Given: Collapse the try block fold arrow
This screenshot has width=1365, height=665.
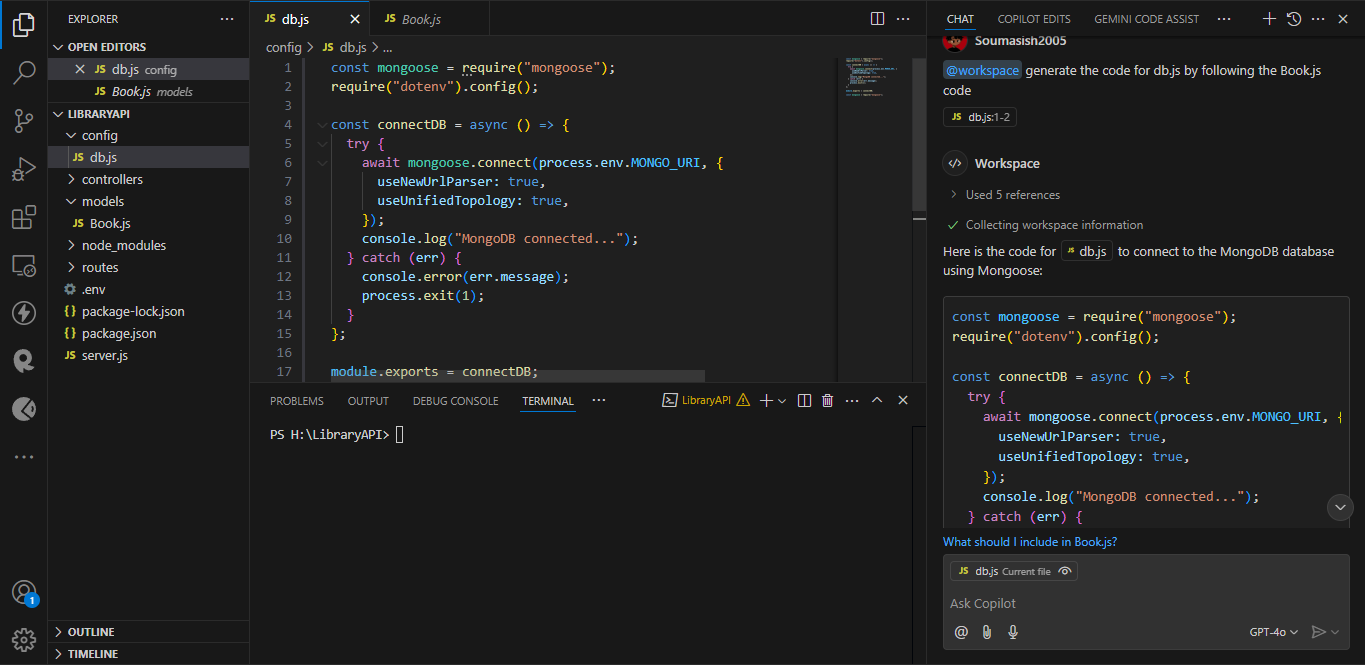Looking at the screenshot, I should point(322,144).
